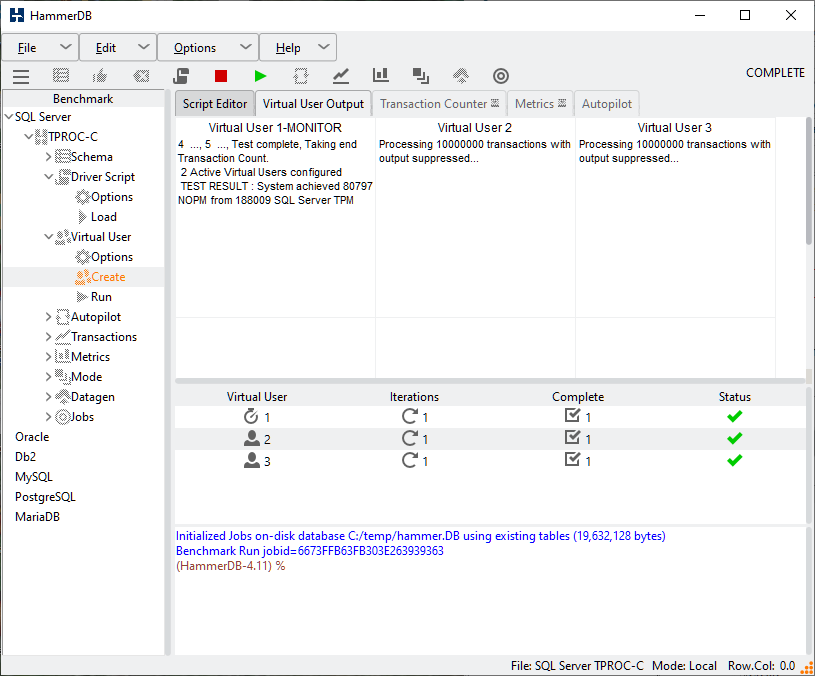This screenshot has width=815, height=676.
Task: Click the Metrics tree item icon
Action: pos(62,356)
